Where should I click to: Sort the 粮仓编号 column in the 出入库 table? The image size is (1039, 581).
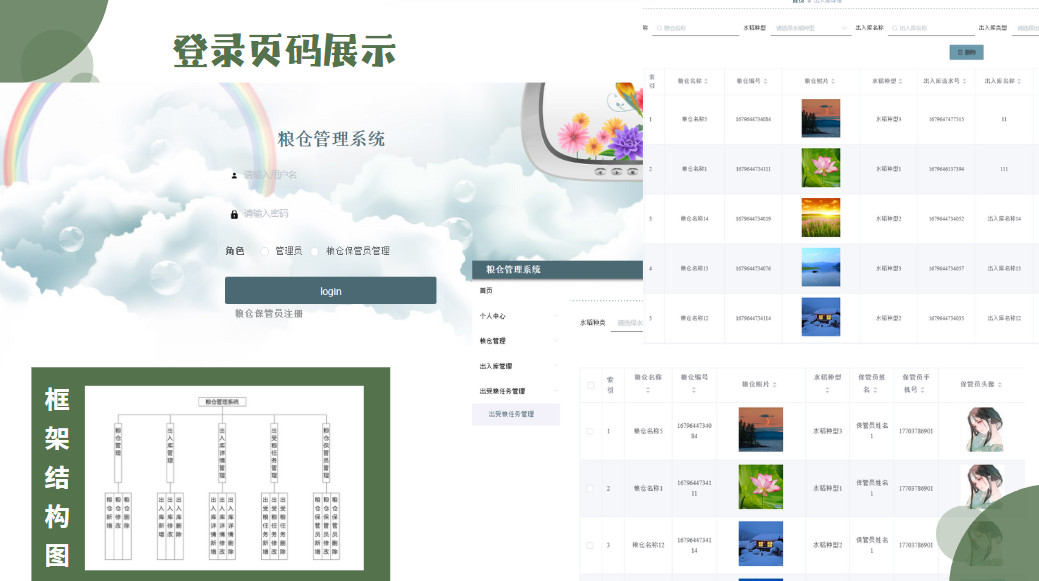click(765, 81)
